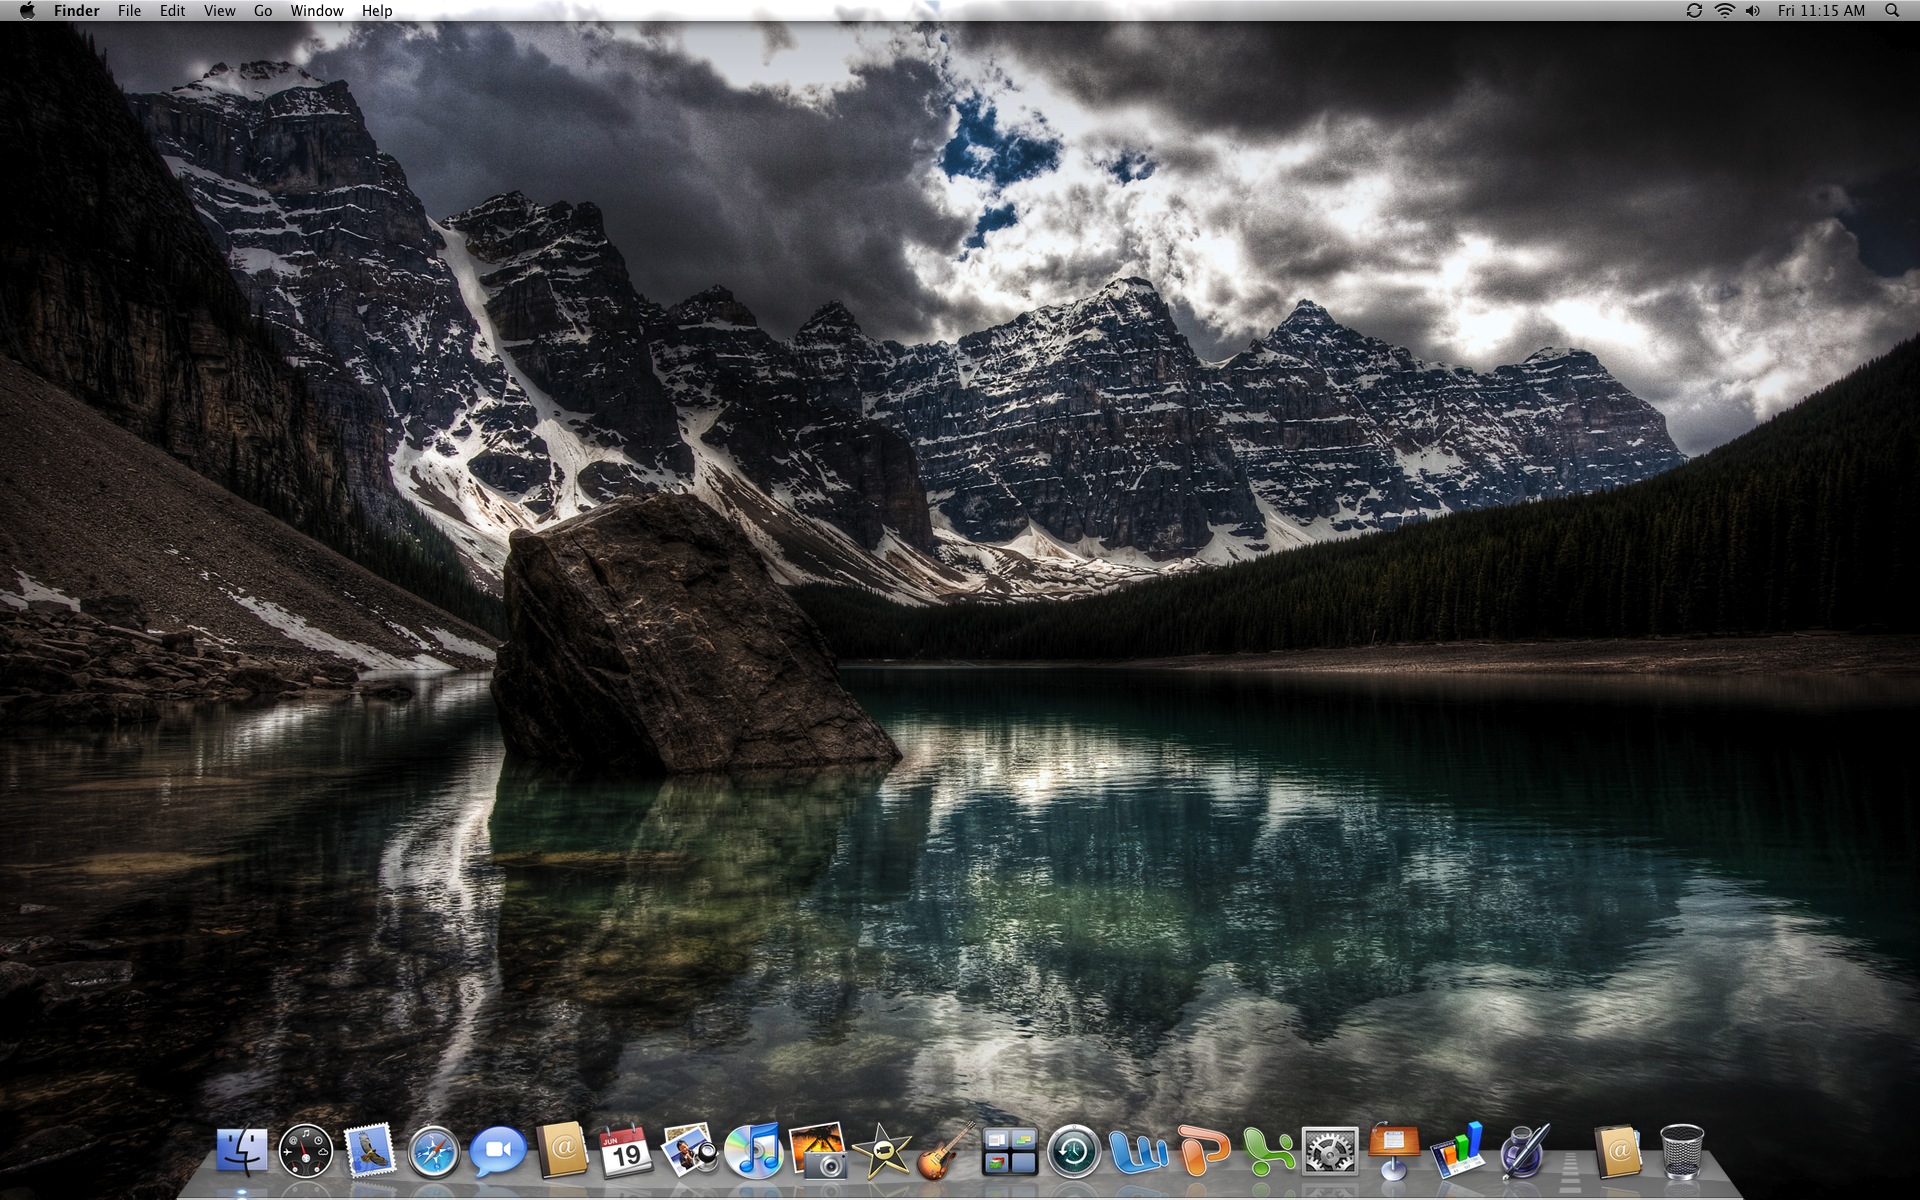Open Address Book icon beside iCal
This screenshot has width=1920, height=1200.
(562, 1151)
